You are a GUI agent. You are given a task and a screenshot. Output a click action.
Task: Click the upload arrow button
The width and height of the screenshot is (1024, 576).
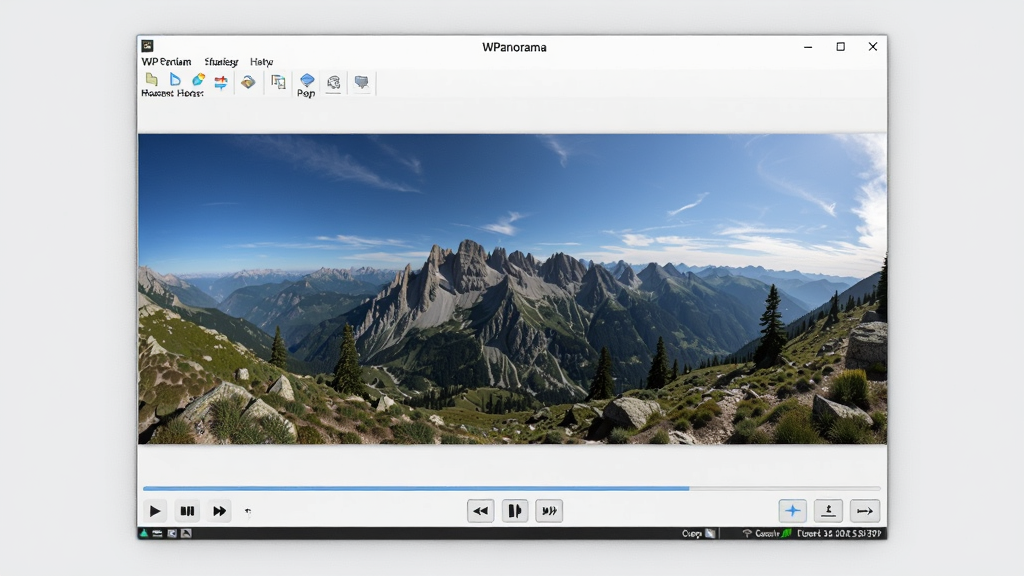click(828, 511)
